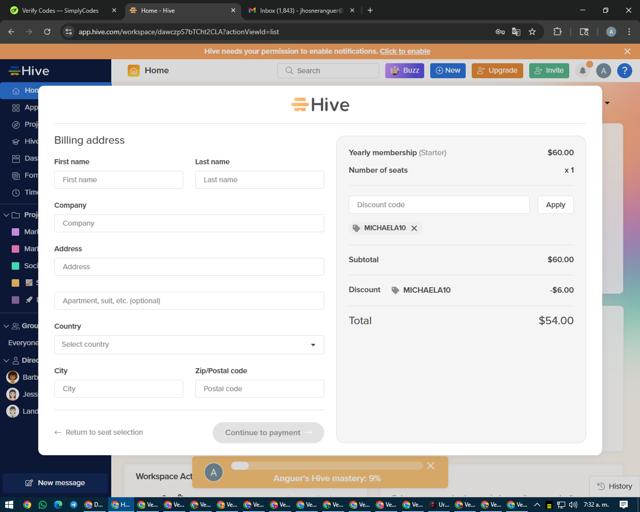Screen dimensions: 640x512
Task: Click the Apartment, suit, etc. field
Action: click(189, 301)
